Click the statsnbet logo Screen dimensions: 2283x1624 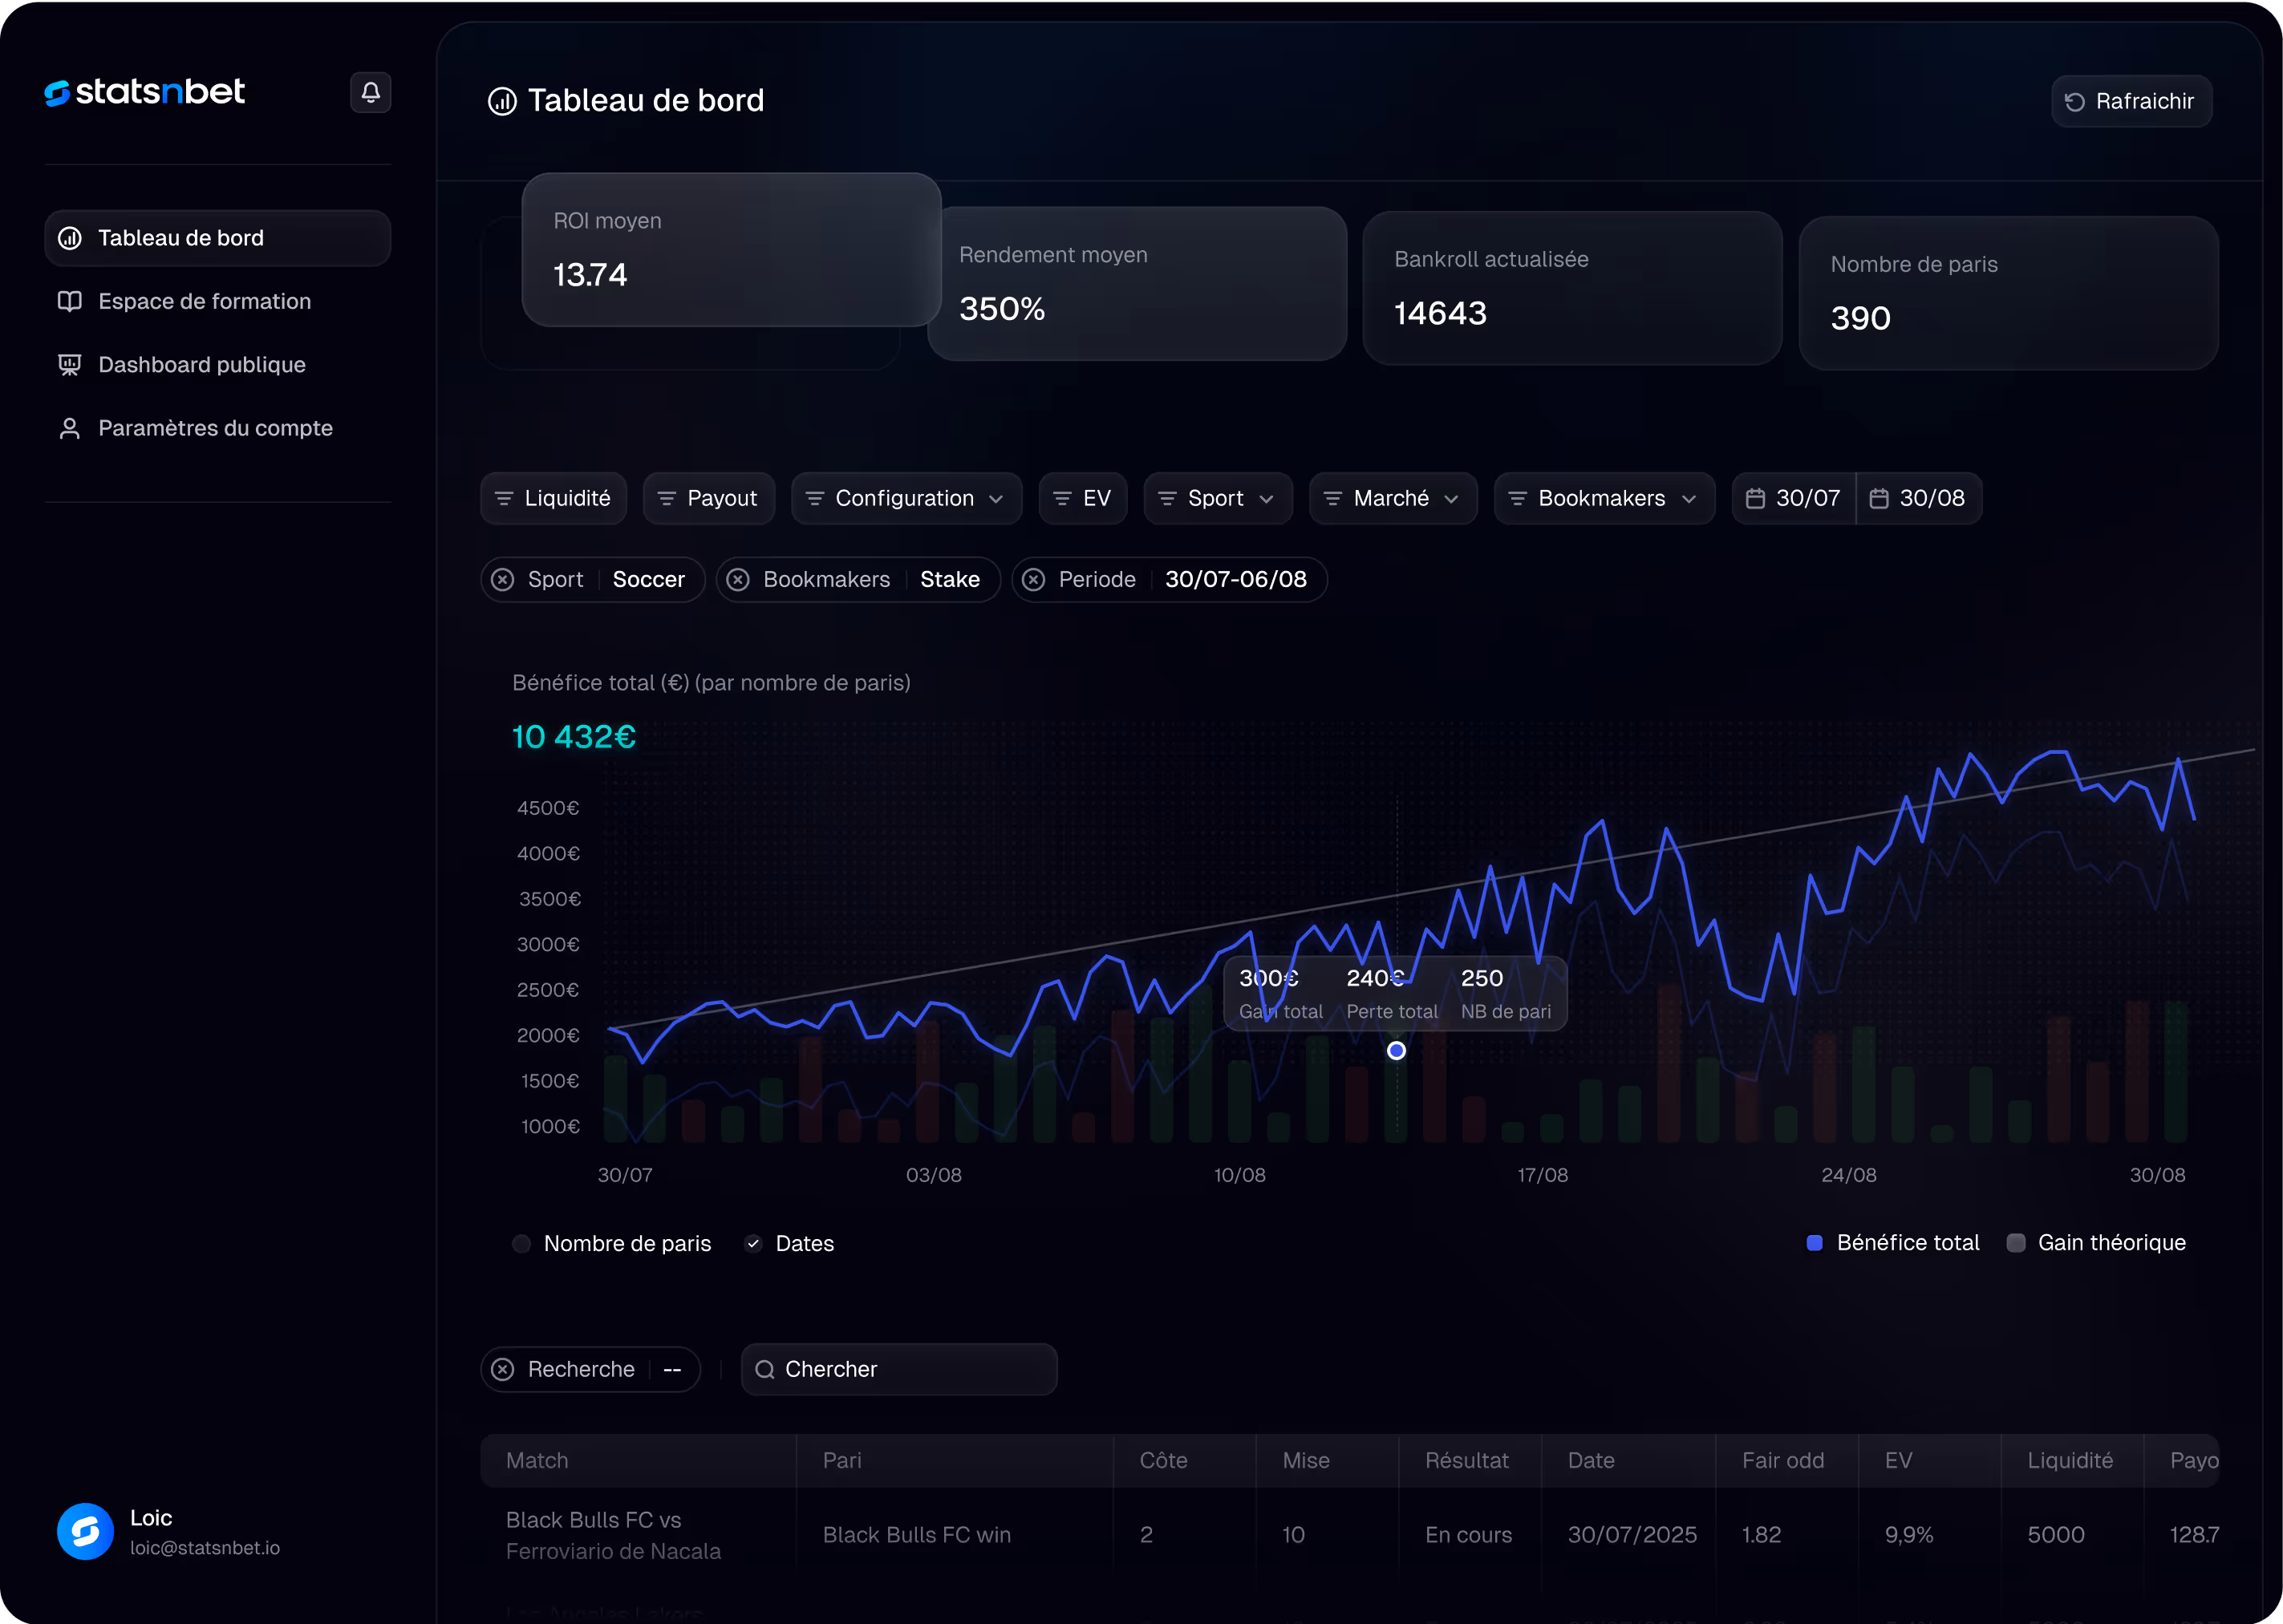point(145,92)
